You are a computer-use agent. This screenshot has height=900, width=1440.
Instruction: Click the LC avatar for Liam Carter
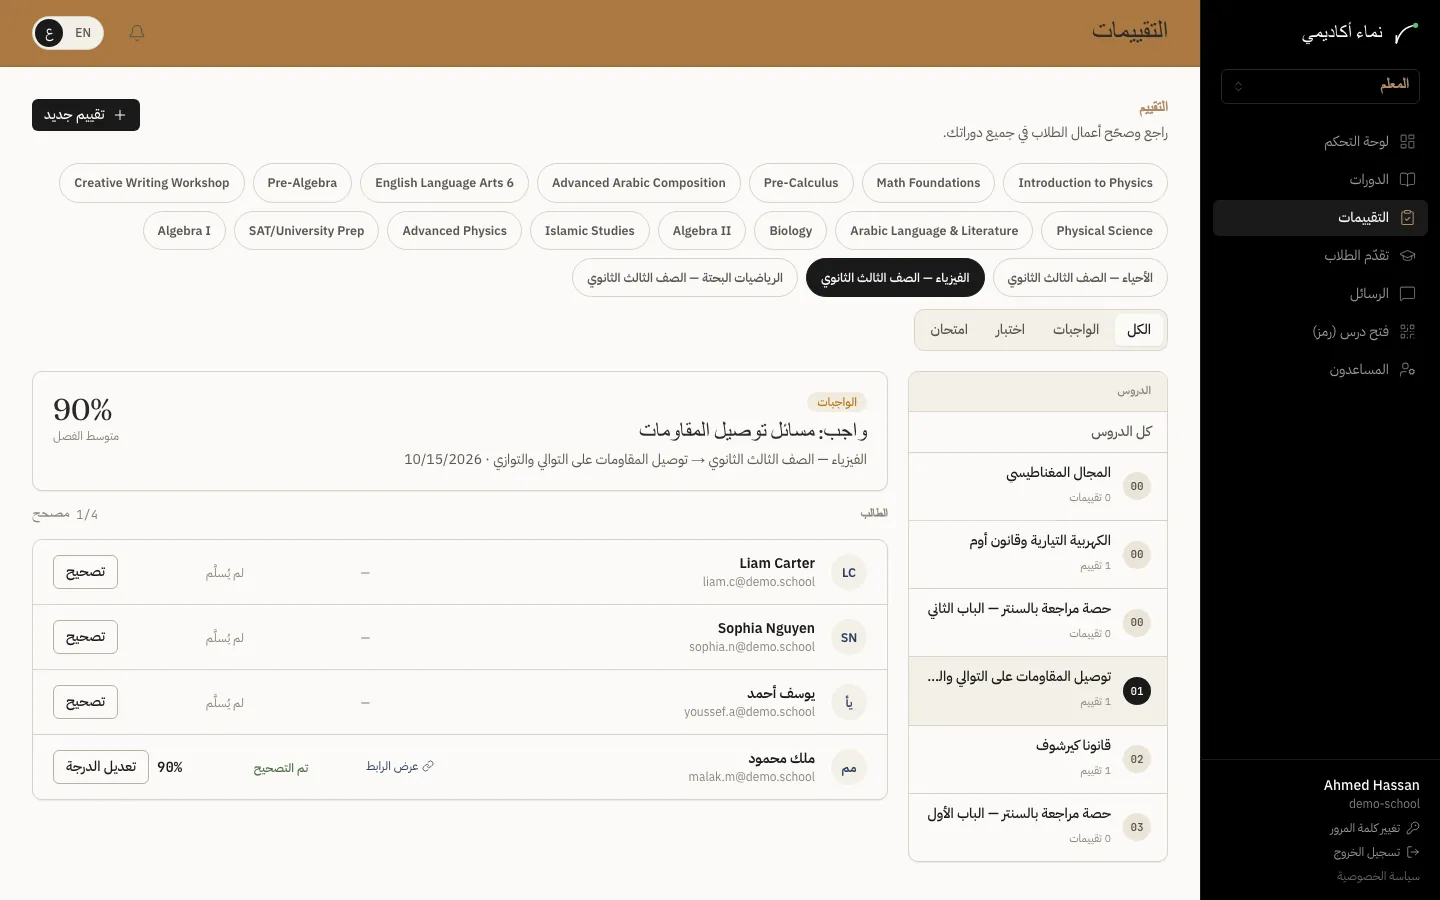(x=849, y=573)
